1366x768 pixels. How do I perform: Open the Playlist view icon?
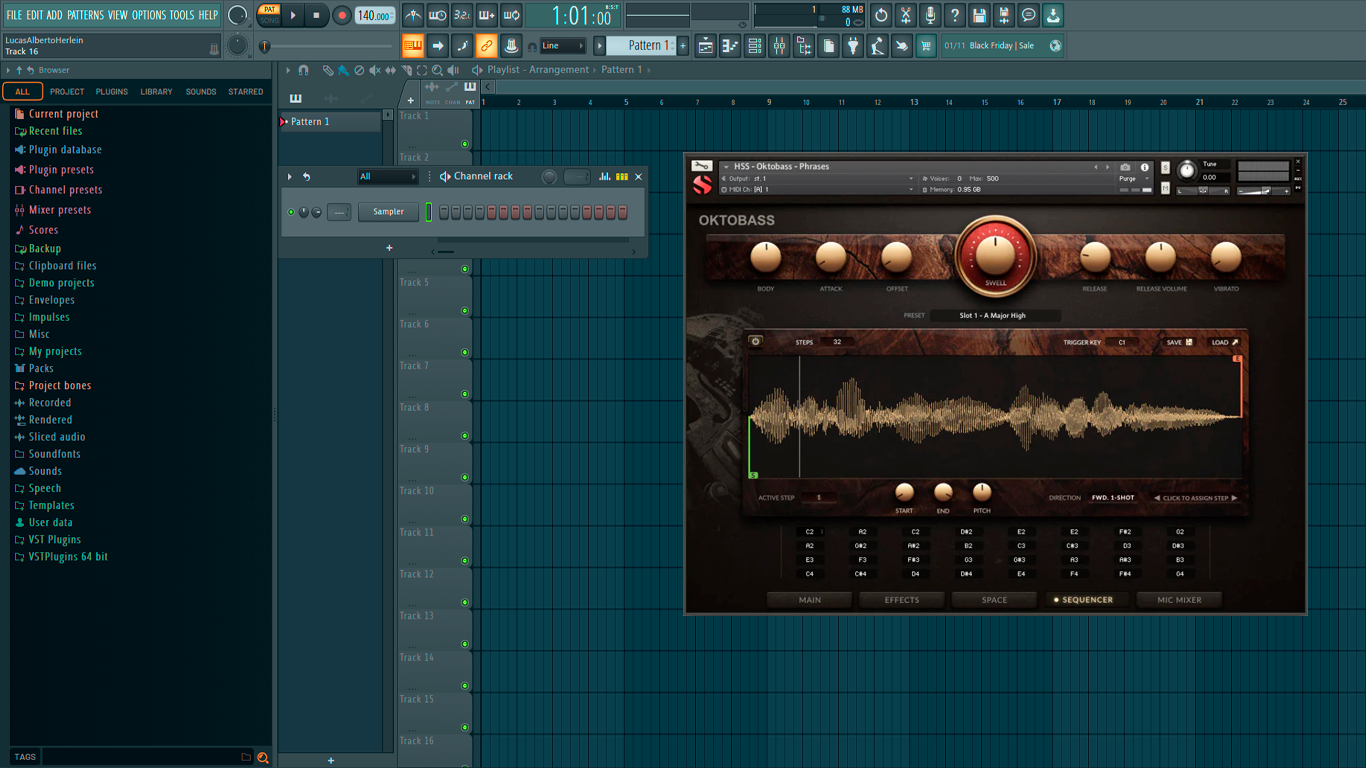(x=705, y=46)
